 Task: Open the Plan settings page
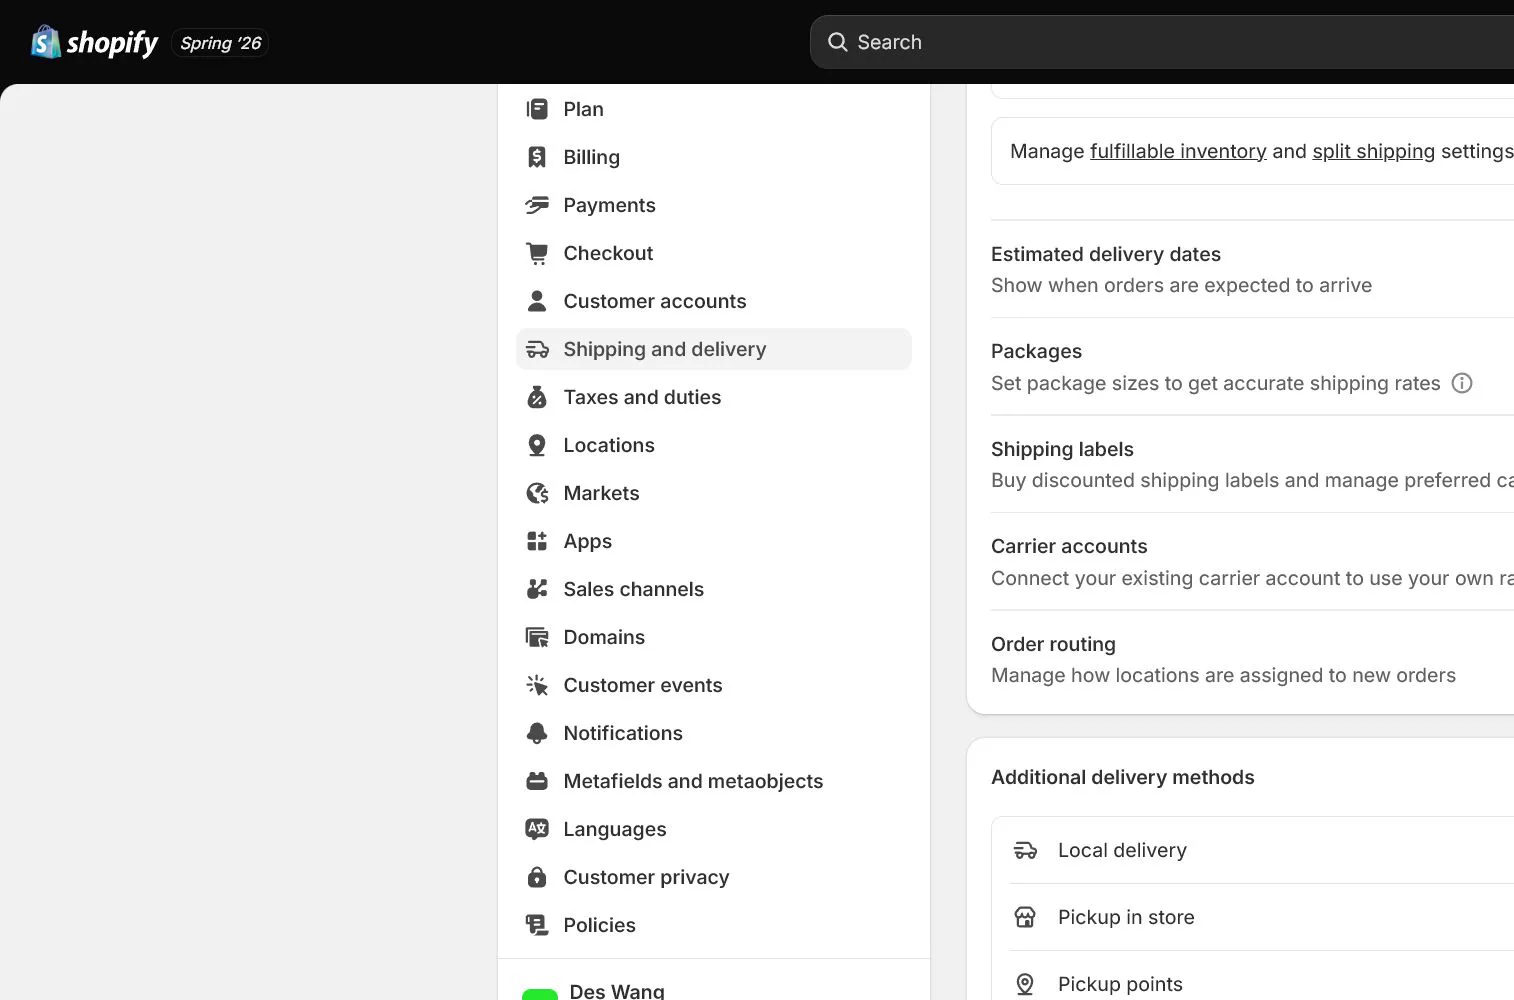[714, 109]
